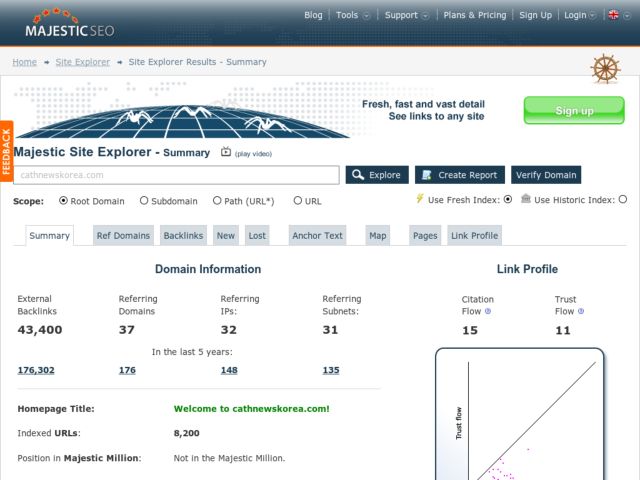This screenshot has height=480, width=640.
Task: Click the Link Profile scatter chart
Action: tap(520, 414)
